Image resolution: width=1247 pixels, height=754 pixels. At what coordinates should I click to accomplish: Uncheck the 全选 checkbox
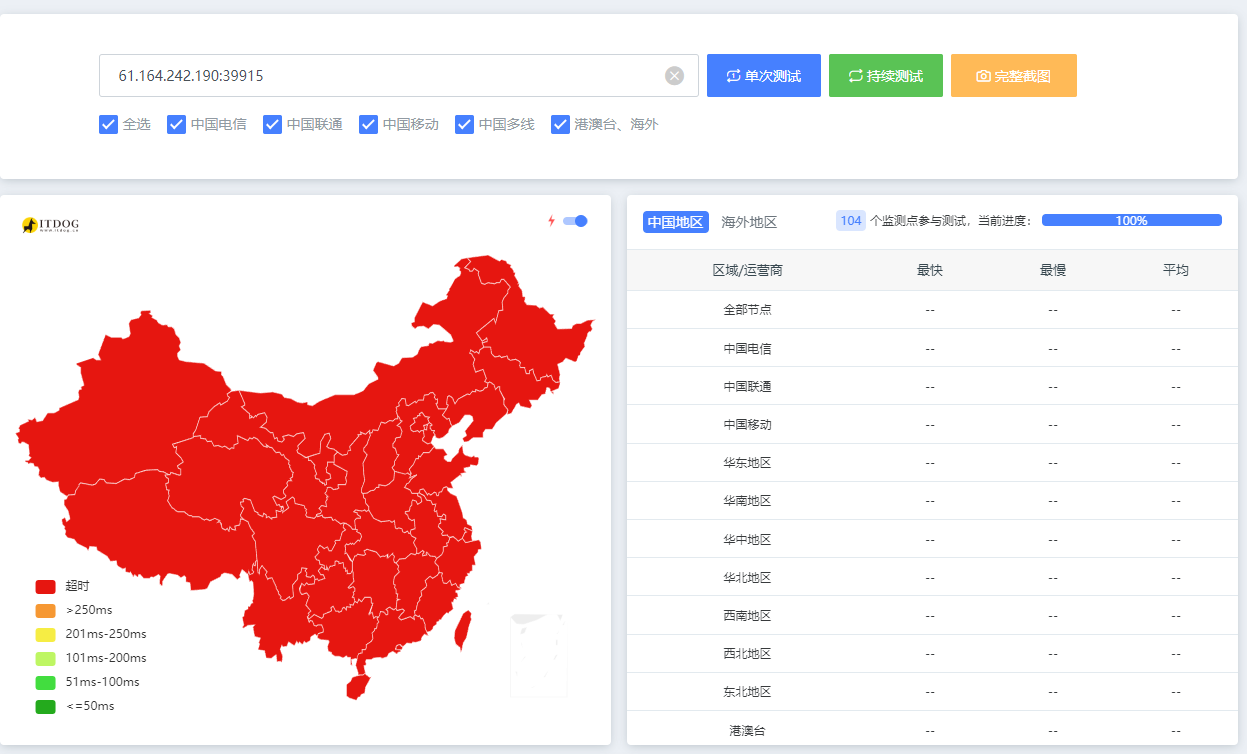point(109,124)
